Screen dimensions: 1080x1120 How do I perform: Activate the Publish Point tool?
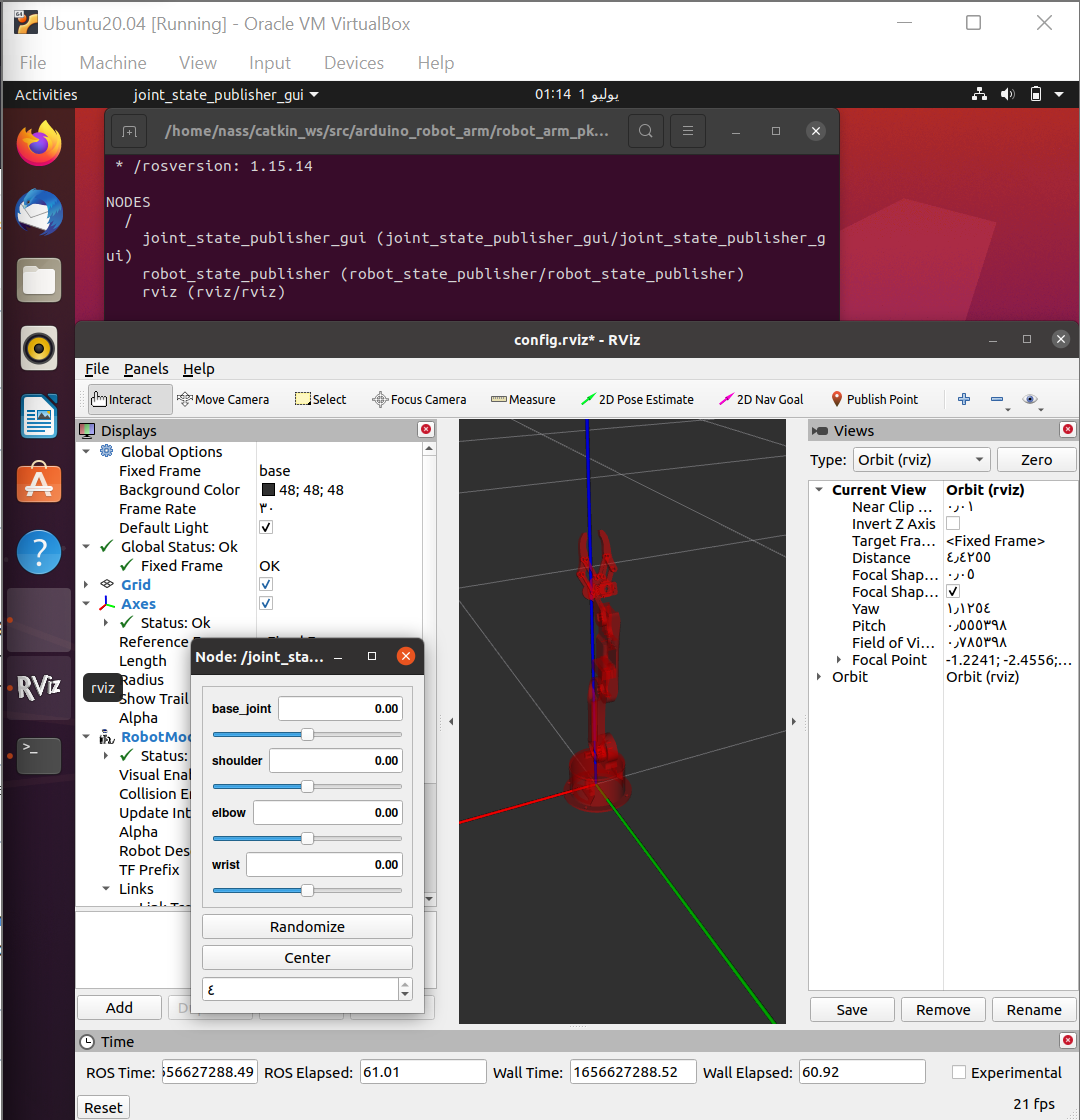pos(875,399)
